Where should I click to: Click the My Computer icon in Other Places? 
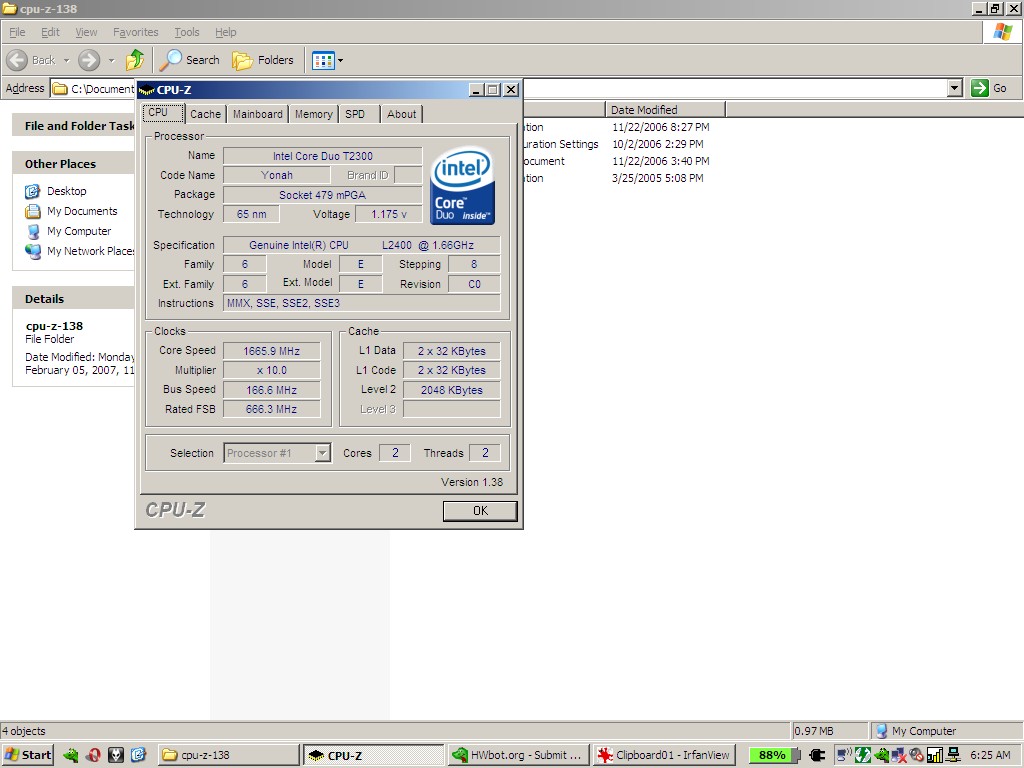[x=33, y=232]
